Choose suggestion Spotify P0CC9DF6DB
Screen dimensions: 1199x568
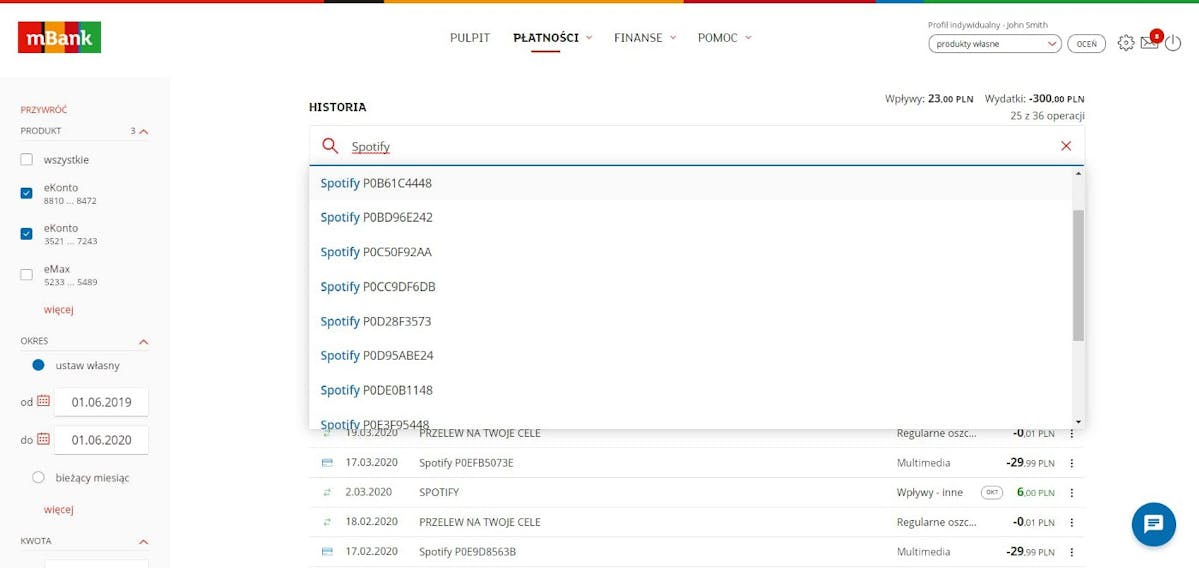pos(690,287)
